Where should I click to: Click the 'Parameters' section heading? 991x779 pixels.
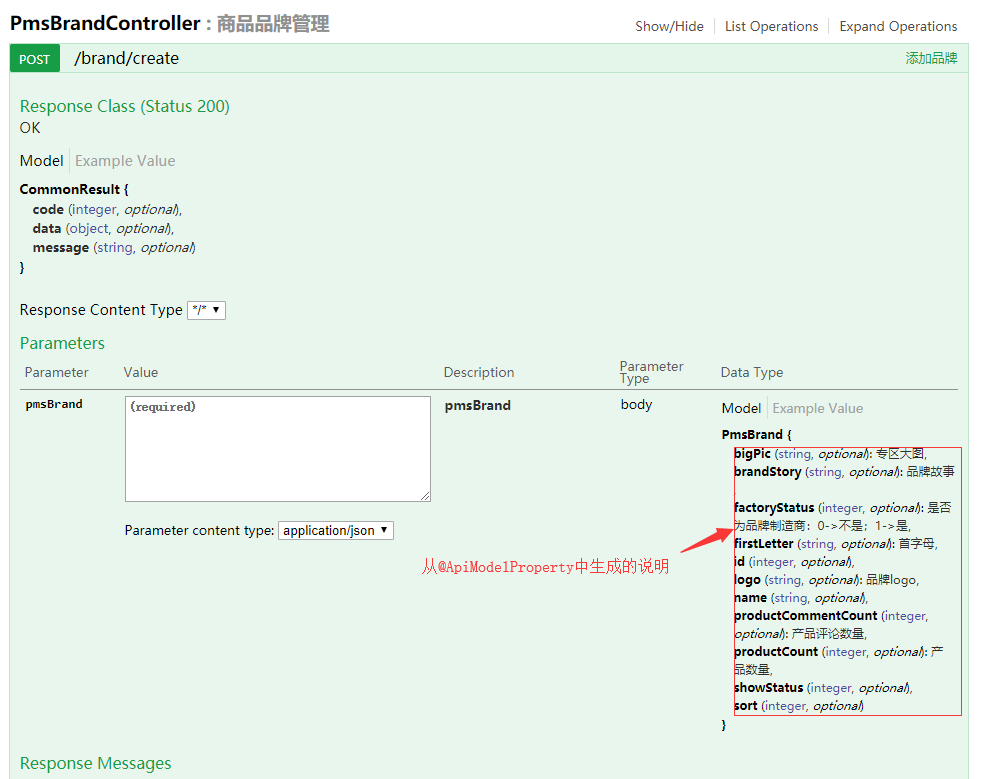point(62,343)
